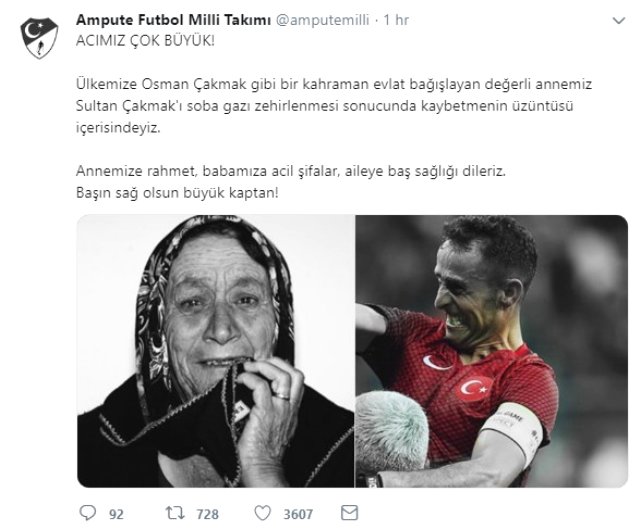640x529 pixels.
Task: Click the 'Sultan Çakmak'ı soba gazı' text line
Action: [x=324, y=106]
